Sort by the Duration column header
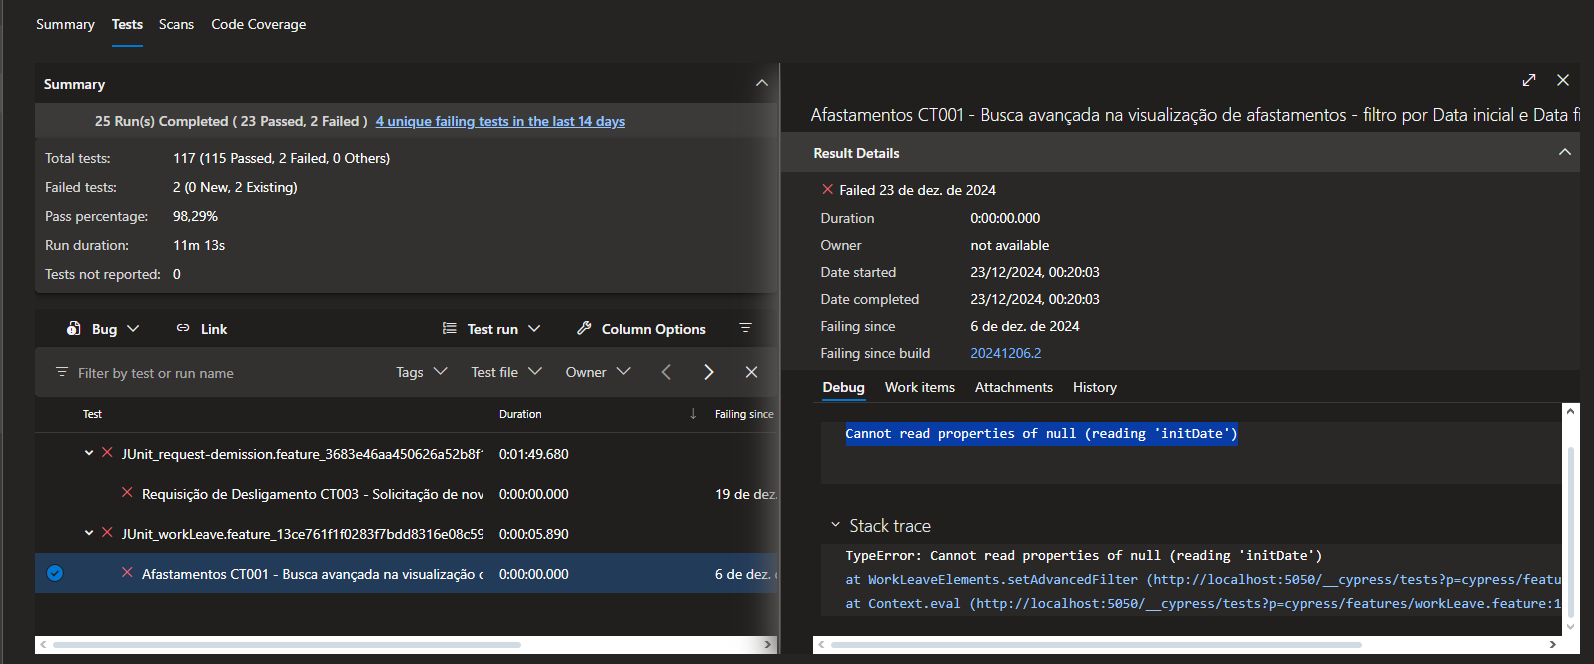Screen dimensions: 1594x664 pyautogui.click(x=520, y=414)
